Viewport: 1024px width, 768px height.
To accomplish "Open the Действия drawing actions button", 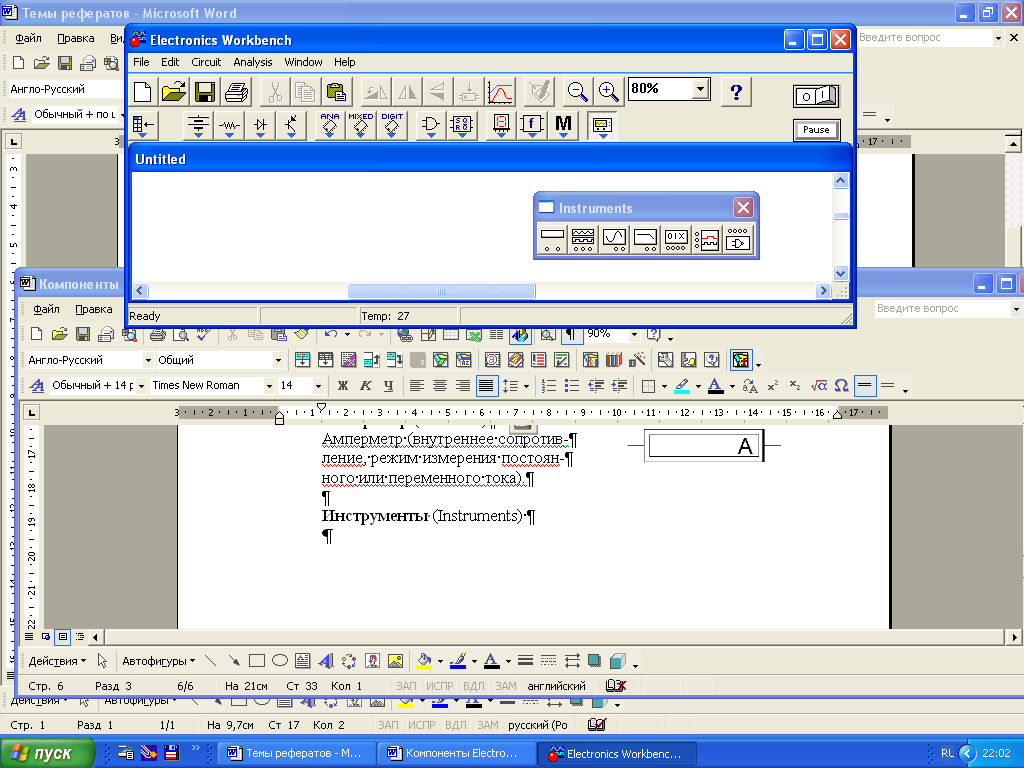I will 57,661.
